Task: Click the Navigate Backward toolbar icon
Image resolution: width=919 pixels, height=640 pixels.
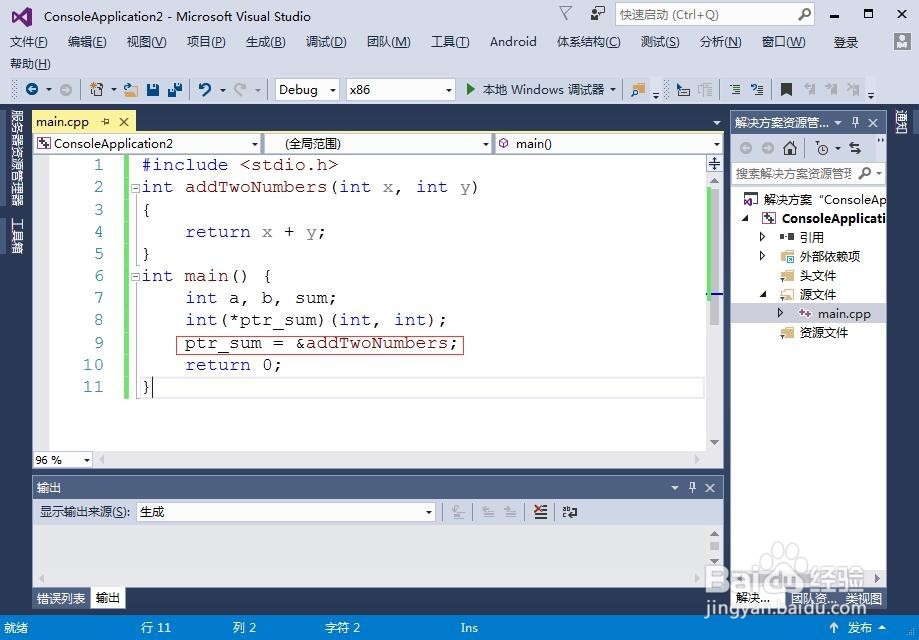Action: pyautogui.click(x=32, y=90)
